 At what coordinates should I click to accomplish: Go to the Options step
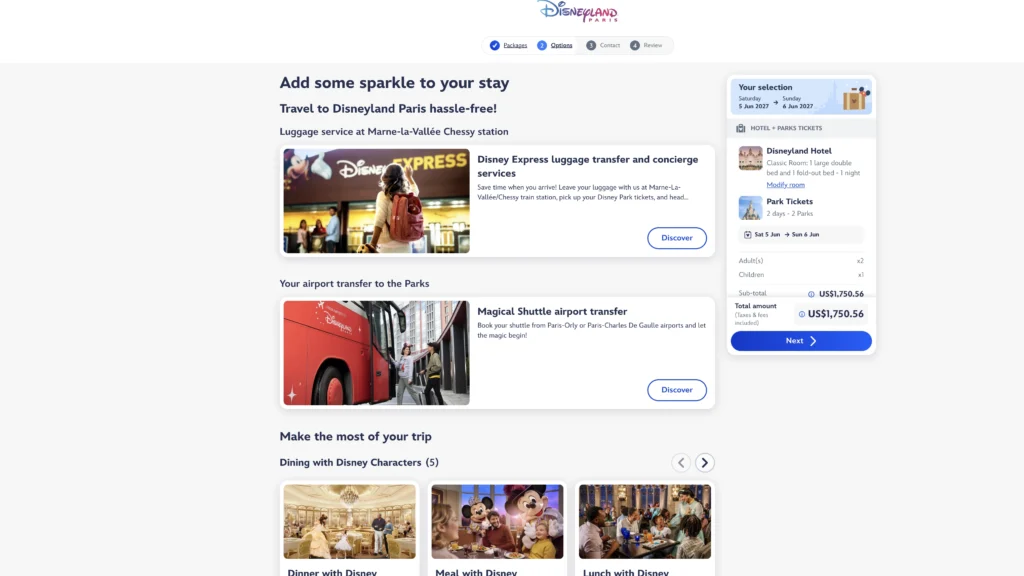click(x=561, y=45)
